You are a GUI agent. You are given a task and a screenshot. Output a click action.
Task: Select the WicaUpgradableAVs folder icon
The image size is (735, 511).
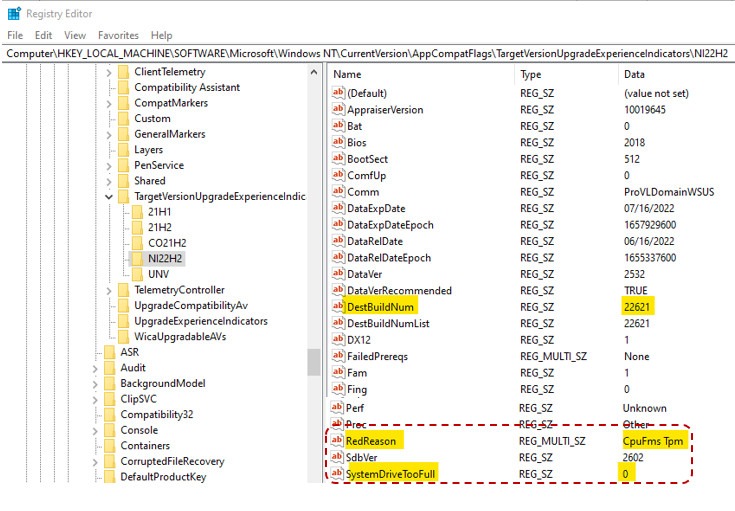(123, 337)
